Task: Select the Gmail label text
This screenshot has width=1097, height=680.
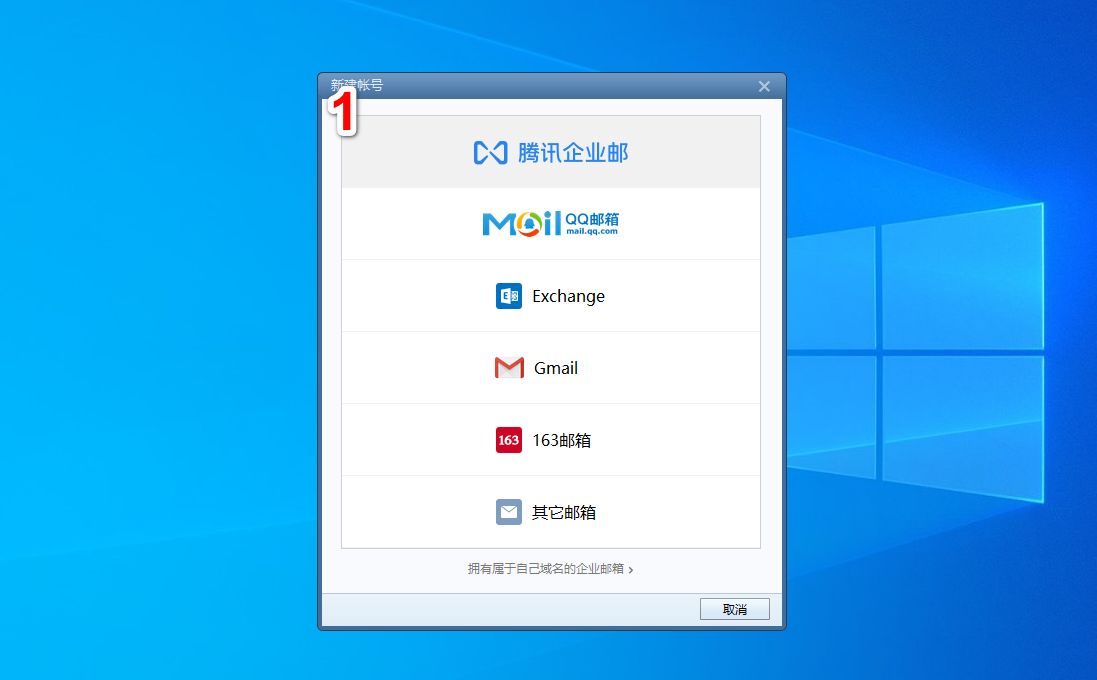Action: (555, 368)
